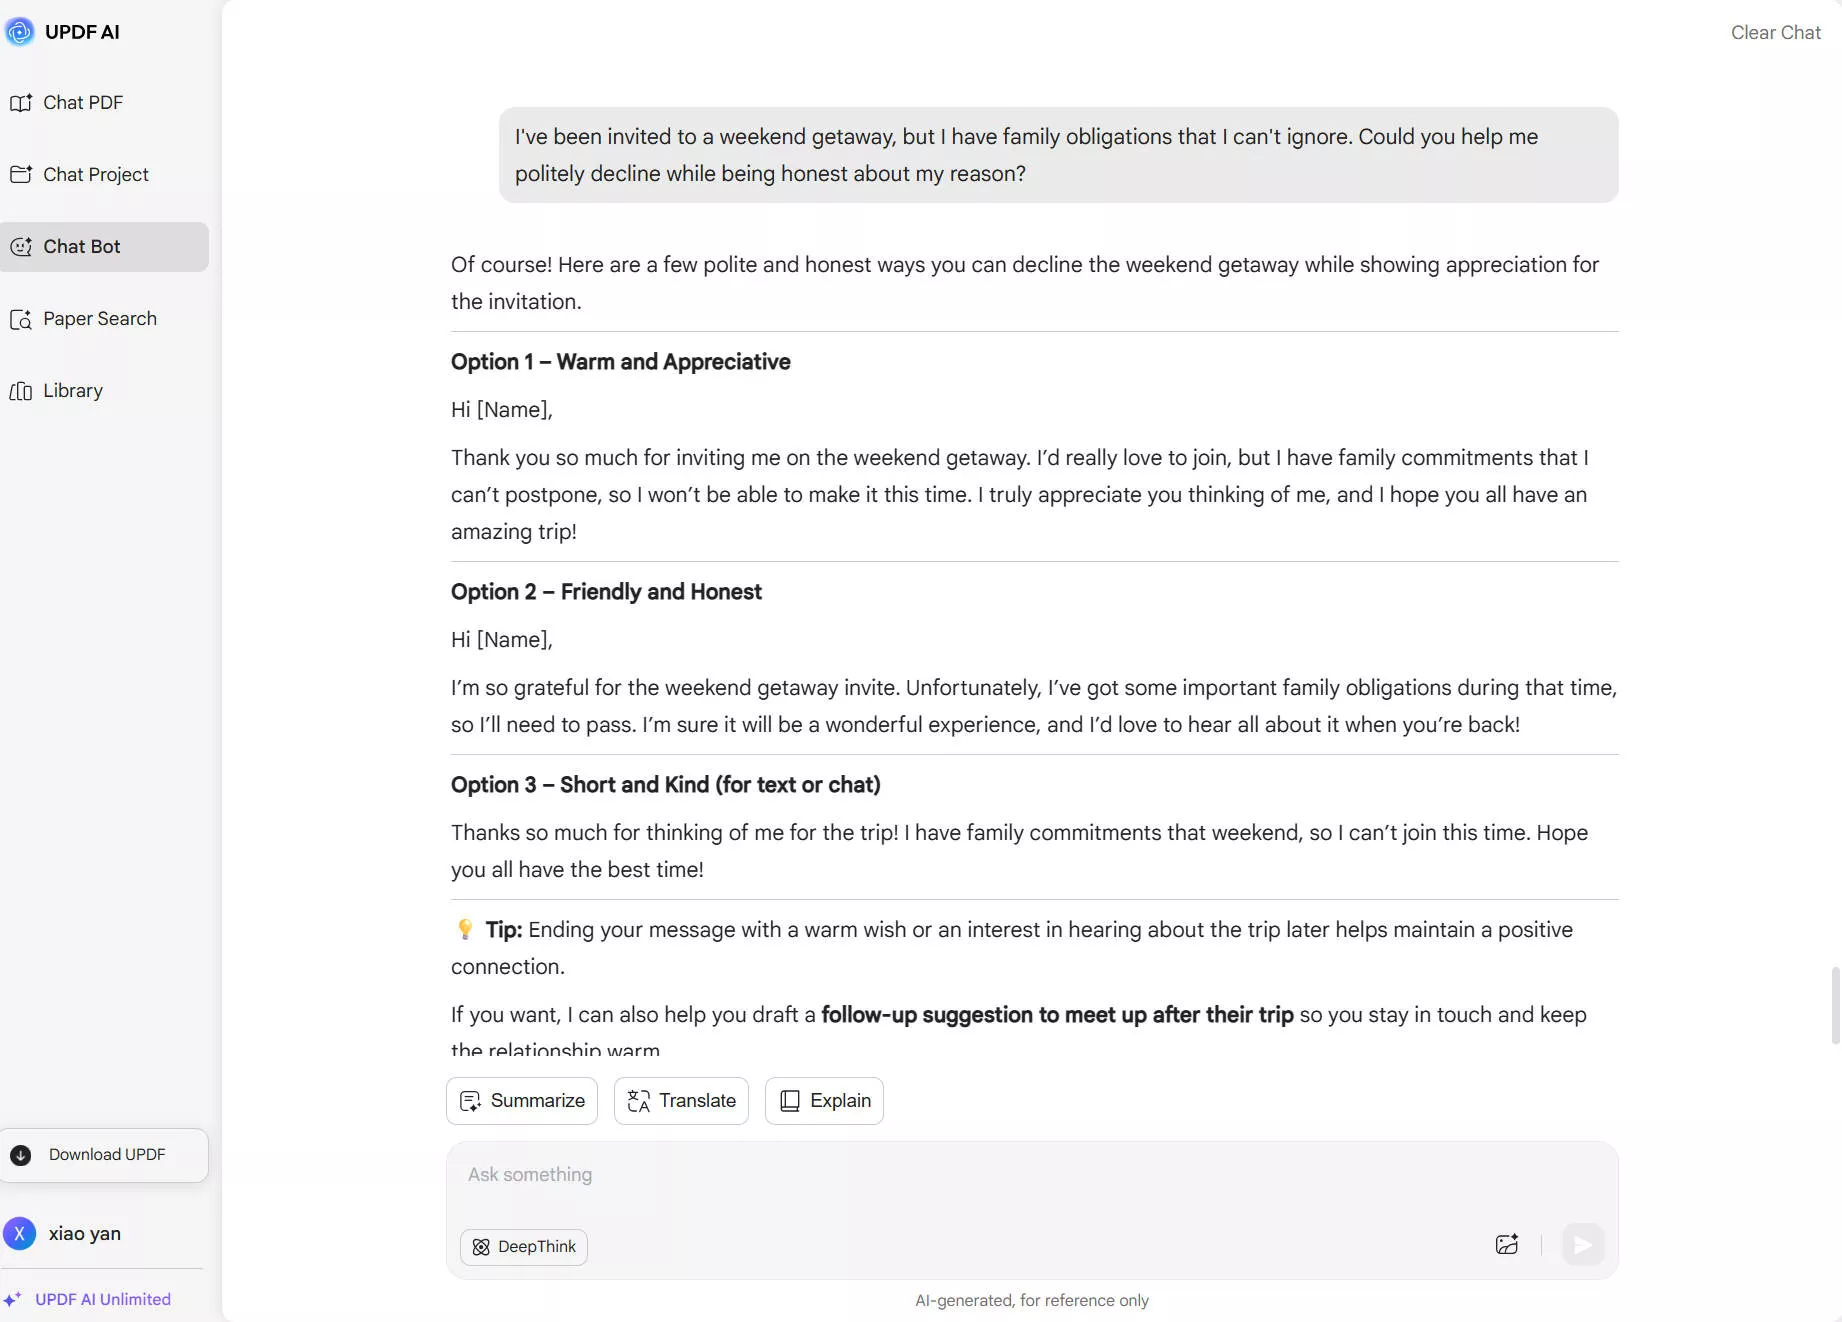Viewport: 1842px width, 1322px height.
Task: Open the Chat Project section
Action: 95,175
